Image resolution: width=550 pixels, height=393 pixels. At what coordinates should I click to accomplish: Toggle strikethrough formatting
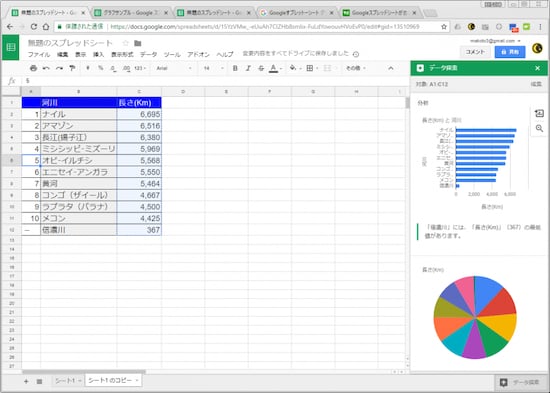(261, 68)
